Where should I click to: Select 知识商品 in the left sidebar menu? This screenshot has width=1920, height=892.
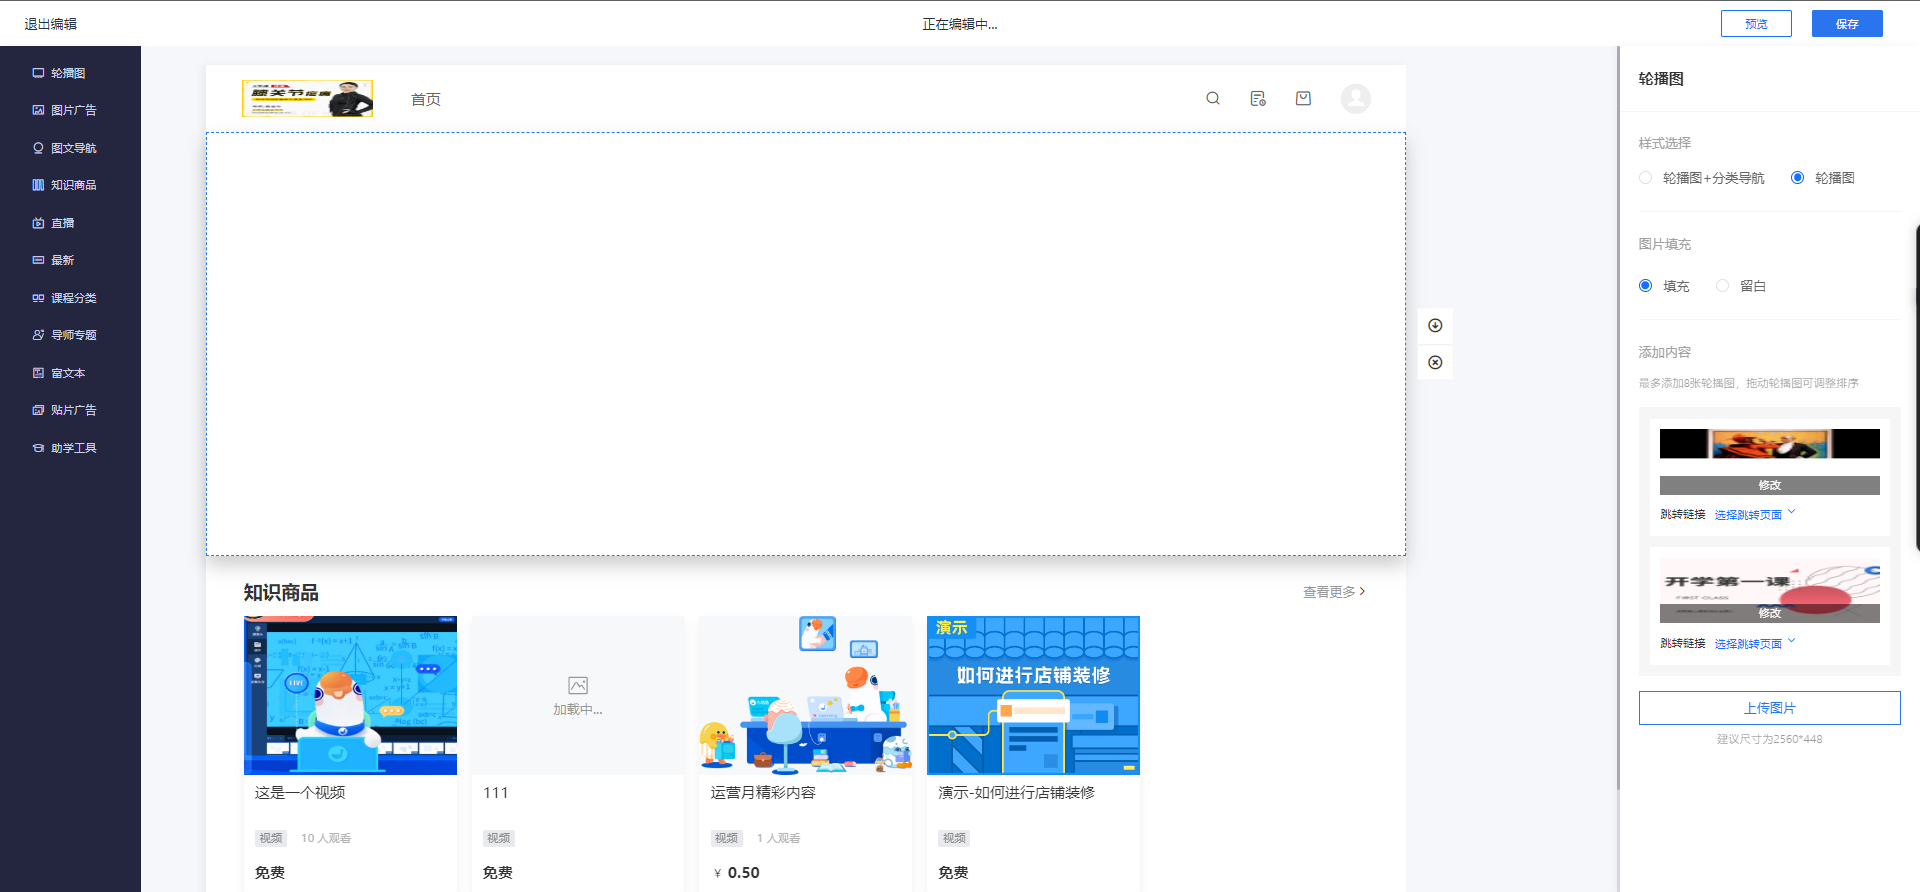pos(73,185)
